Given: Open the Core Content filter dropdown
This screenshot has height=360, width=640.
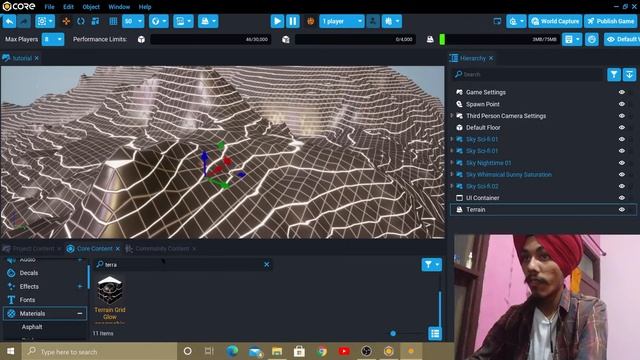Looking at the screenshot, I should [x=431, y=264].
